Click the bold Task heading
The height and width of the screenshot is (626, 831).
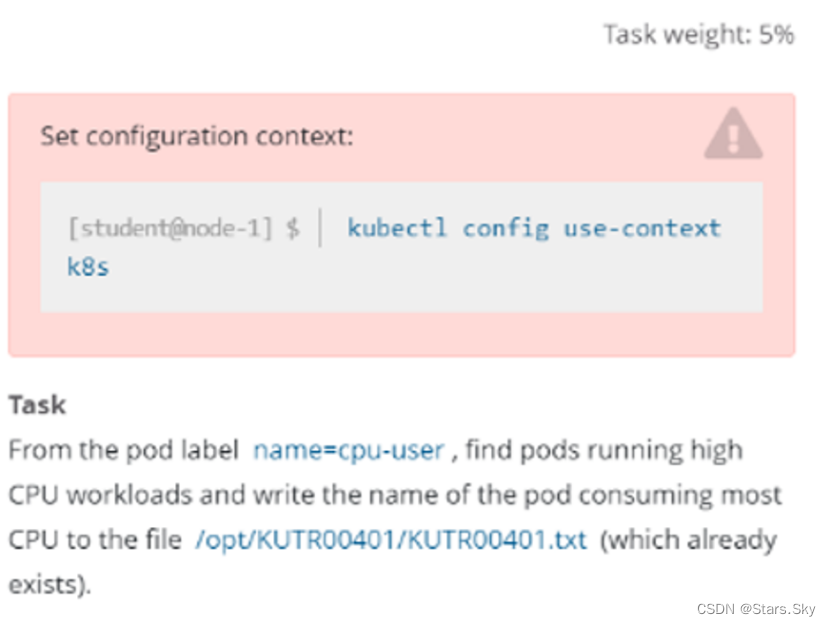click(37, 405)
